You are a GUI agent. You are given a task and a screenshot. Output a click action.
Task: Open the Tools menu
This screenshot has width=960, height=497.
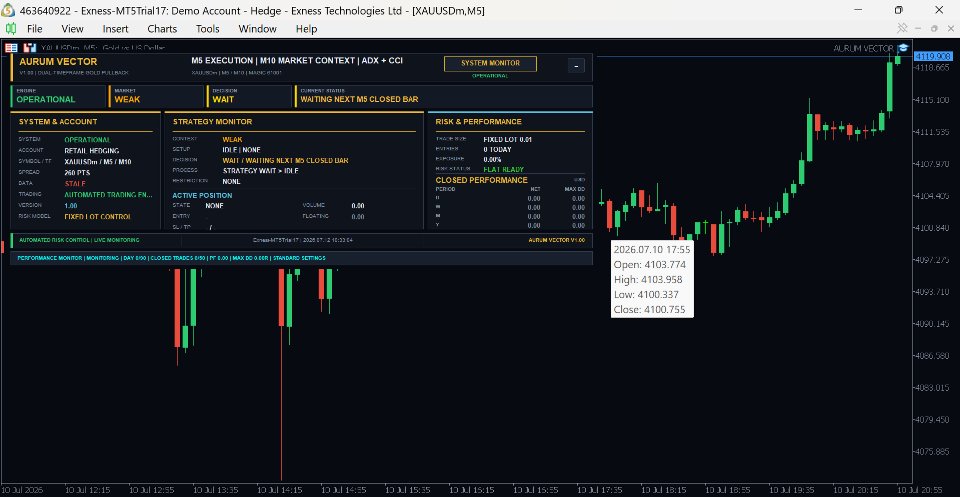pyautogui.click(x=208, y=29)
